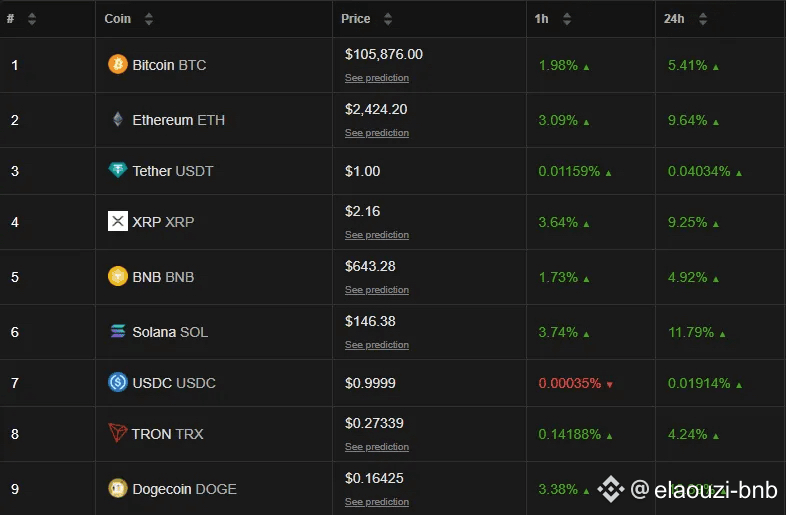Click BNB price $643.28
Screen dimensions: 786x515
(370, 266)
